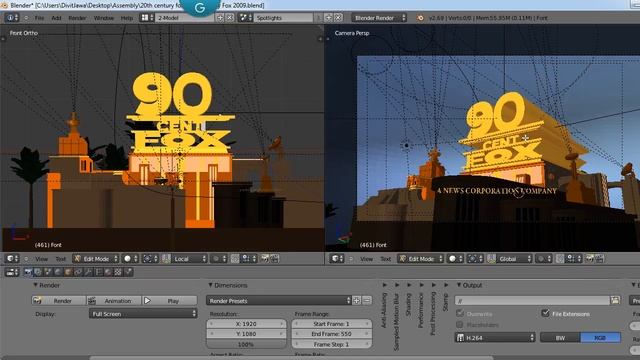Image resolution: width=640 pixels, height=360 pixels.
Task: Open Edit Mode dropdown in left viewport
Action: 96,258
